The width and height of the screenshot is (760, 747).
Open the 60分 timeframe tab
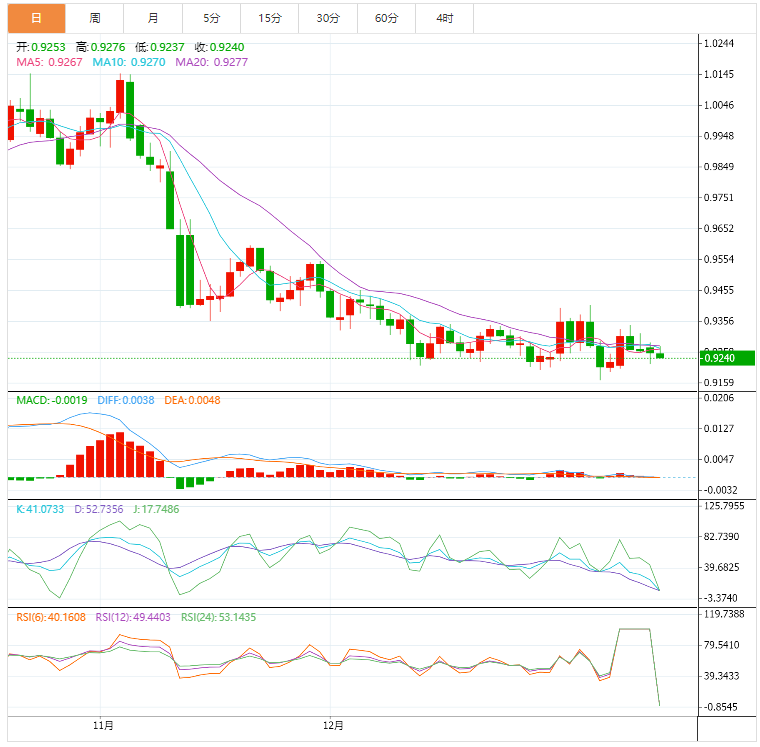pos(386,18)
